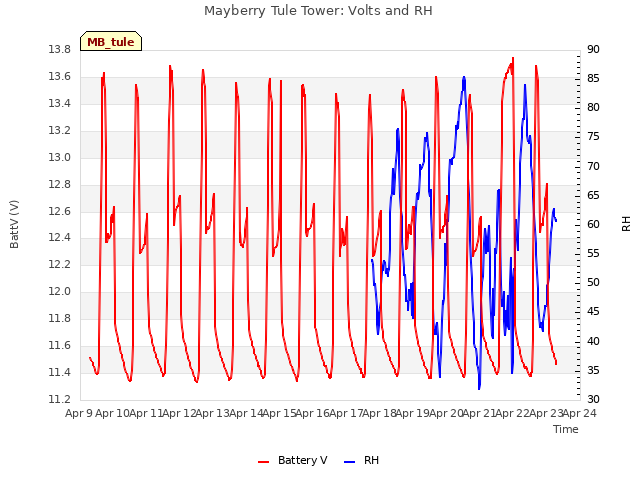
Task: Click the '35' right axis value
Action: pos(593,371)
